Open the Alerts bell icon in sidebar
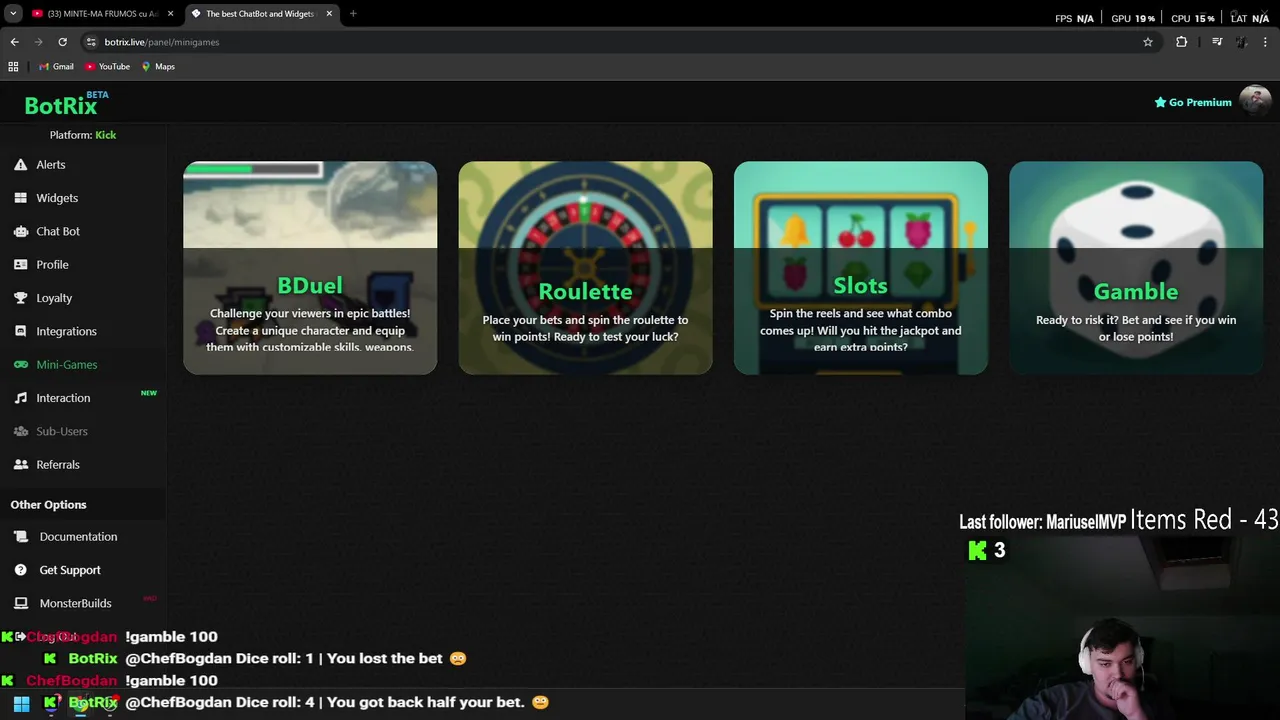Image resolution: width=1280 pixels, height=720 pixels. coord(20,165)
